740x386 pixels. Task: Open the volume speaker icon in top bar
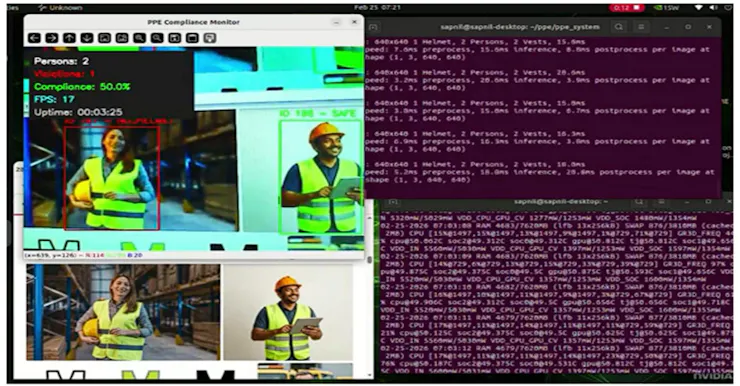click(x=714, y=8)
